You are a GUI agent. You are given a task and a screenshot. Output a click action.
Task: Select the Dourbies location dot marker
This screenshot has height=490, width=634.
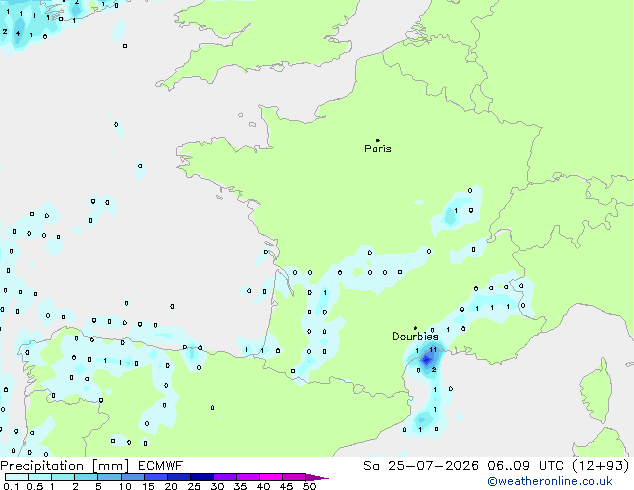tap(415, 328)
